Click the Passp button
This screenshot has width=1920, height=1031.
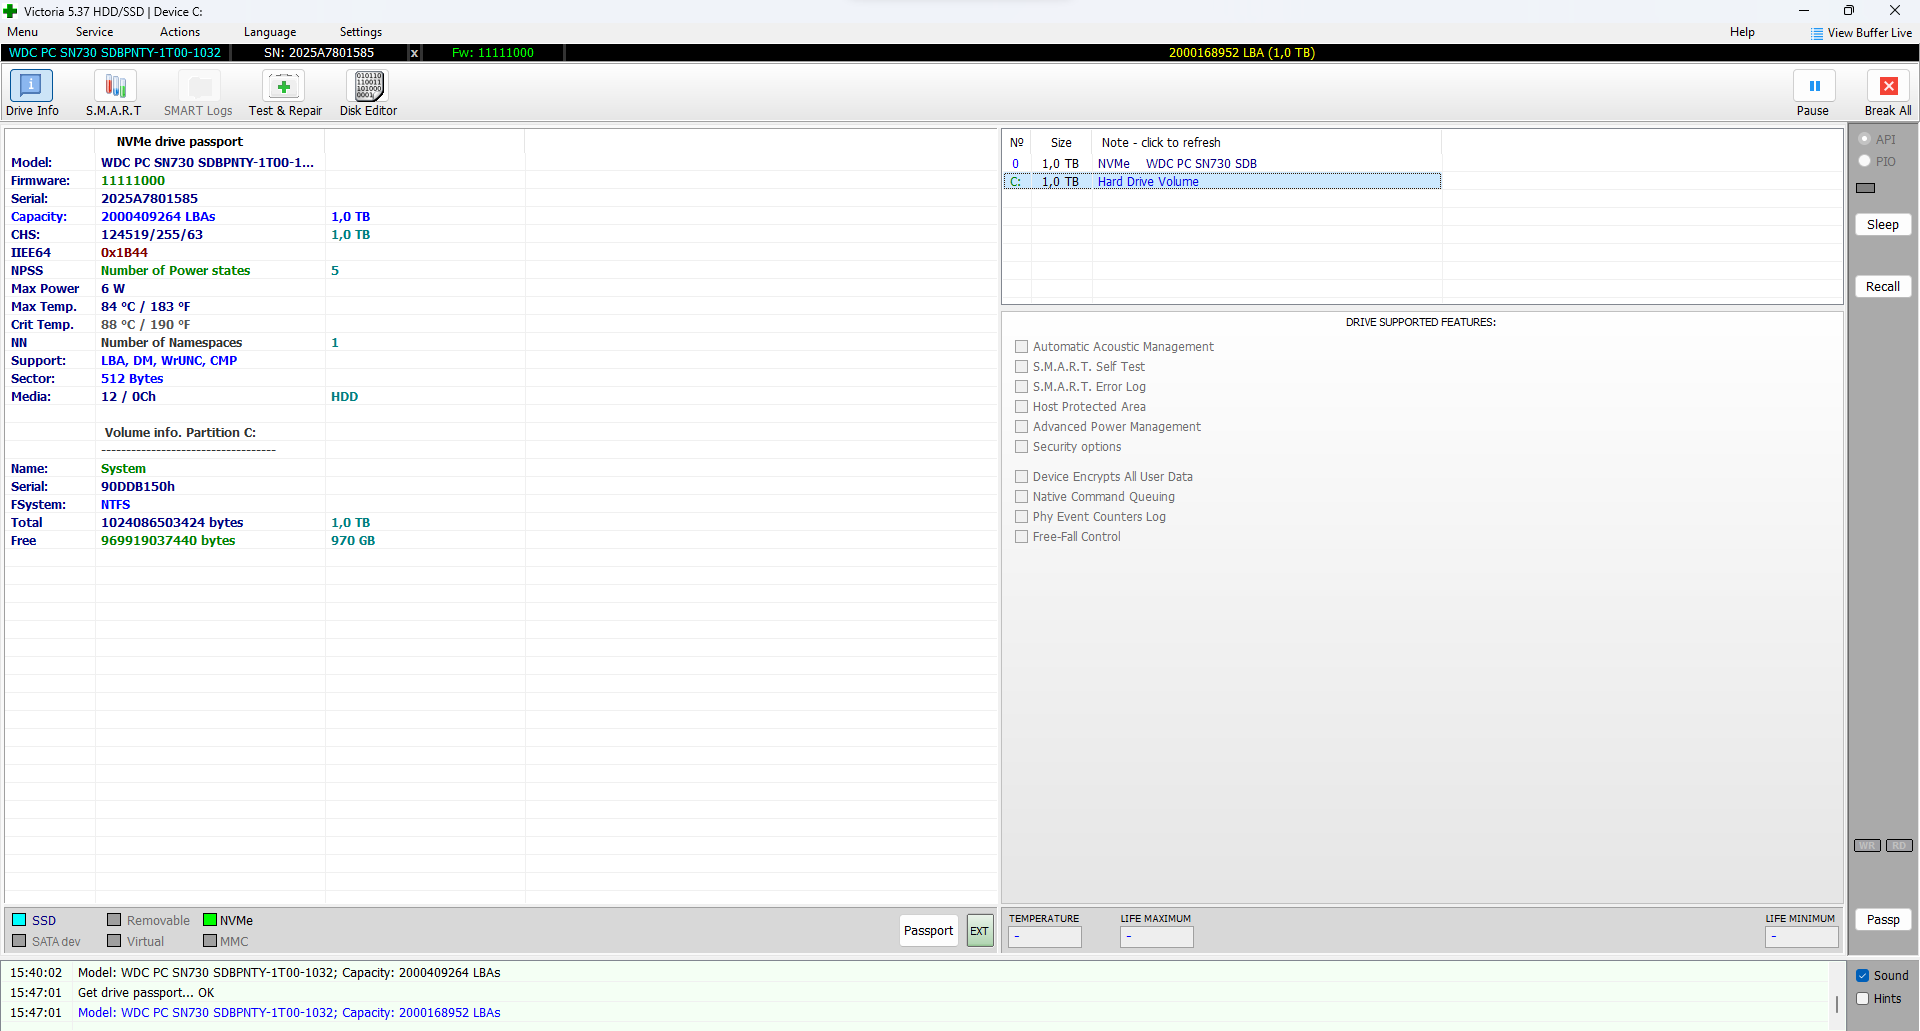tap(1883, 920)
